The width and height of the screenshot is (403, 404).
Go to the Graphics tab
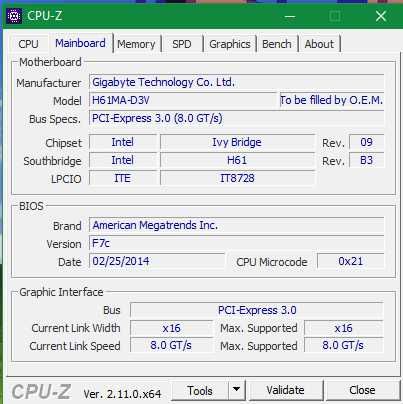[x=230, y=44]
